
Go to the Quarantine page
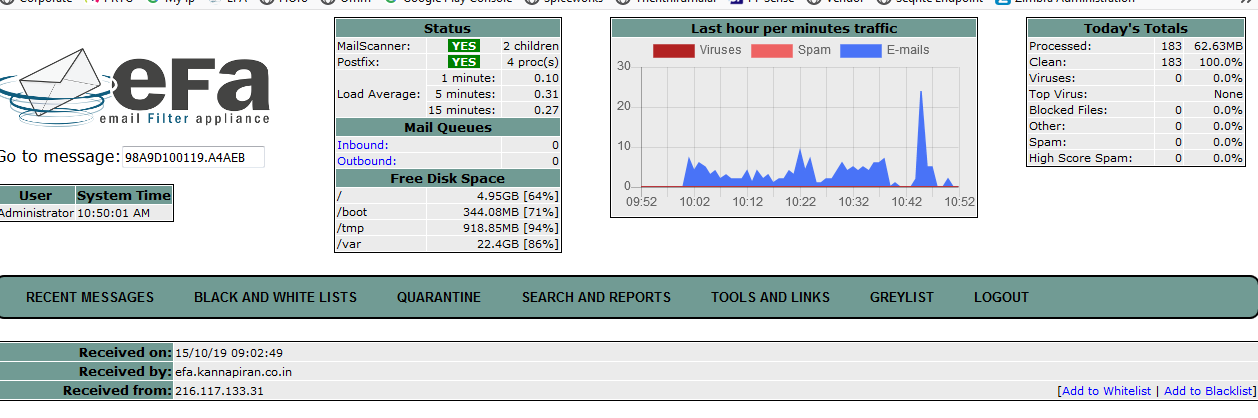click(x=439, y=297)
